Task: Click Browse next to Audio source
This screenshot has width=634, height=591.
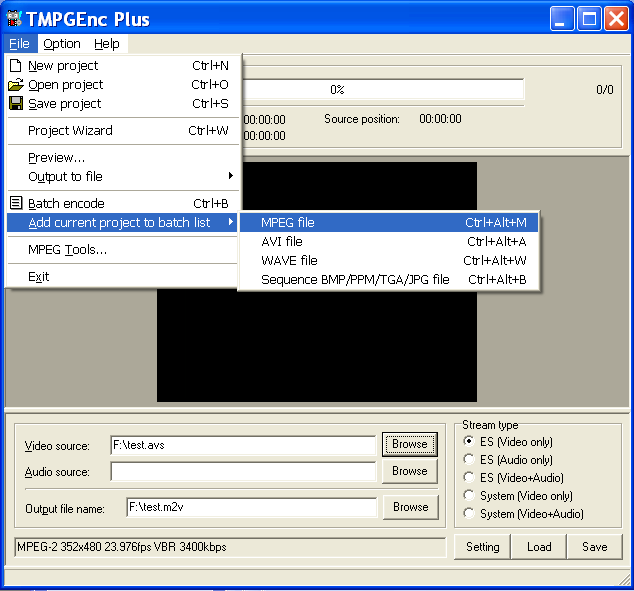Action: click(410, 471)
